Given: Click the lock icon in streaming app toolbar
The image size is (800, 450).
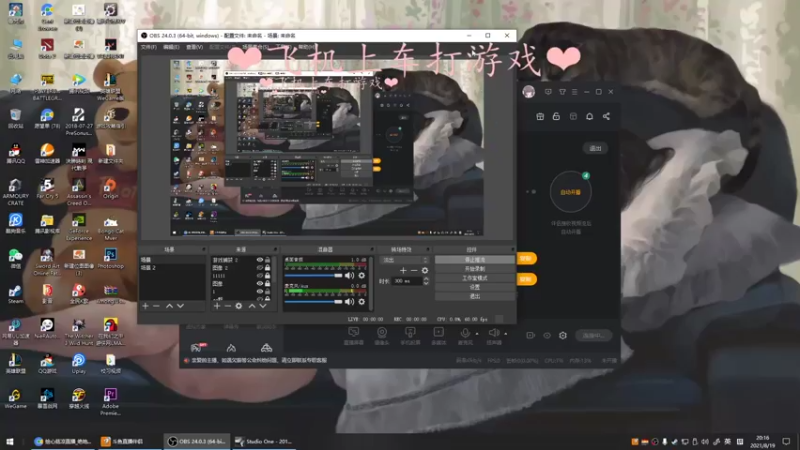Looking at the screenshot, I should click(556, 116).
